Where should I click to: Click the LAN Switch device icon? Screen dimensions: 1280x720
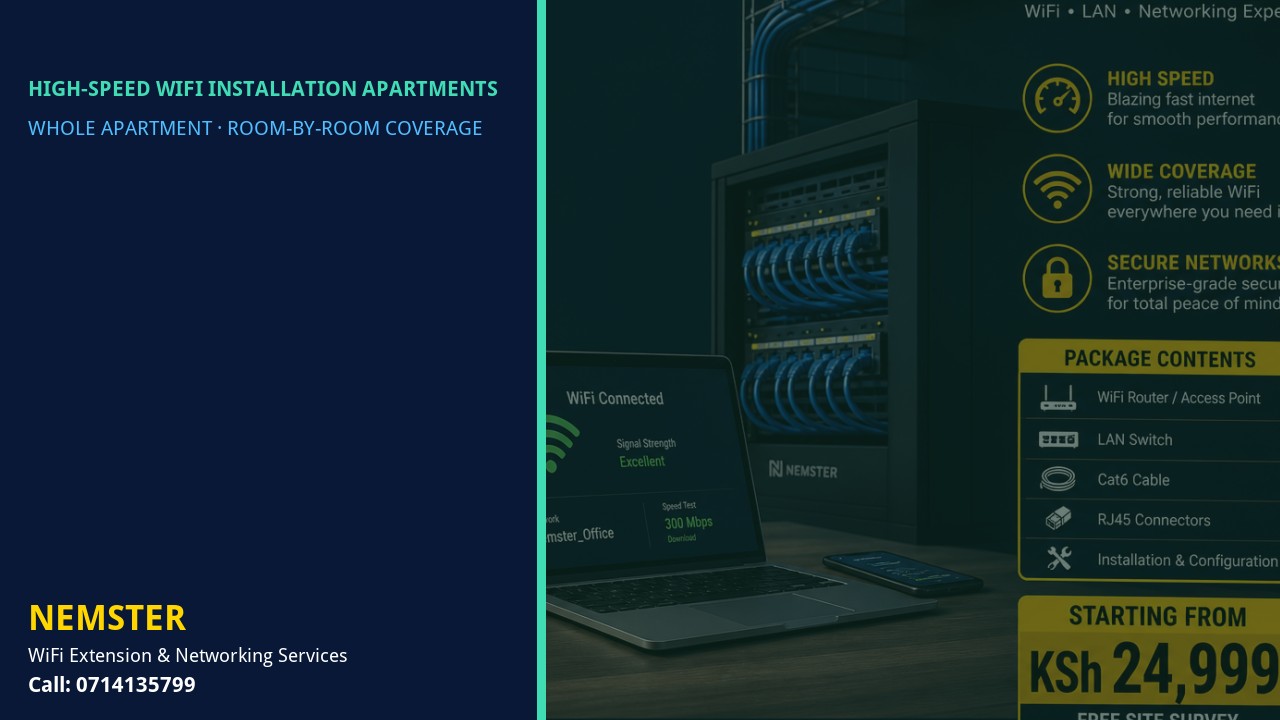(x=1058, y=439)
